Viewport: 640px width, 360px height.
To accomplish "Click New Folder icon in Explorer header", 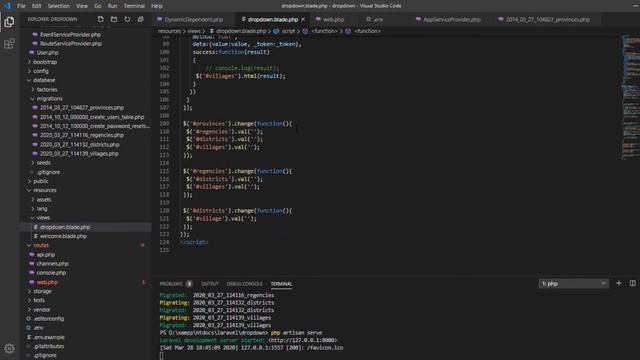I will tap(114, 19).
